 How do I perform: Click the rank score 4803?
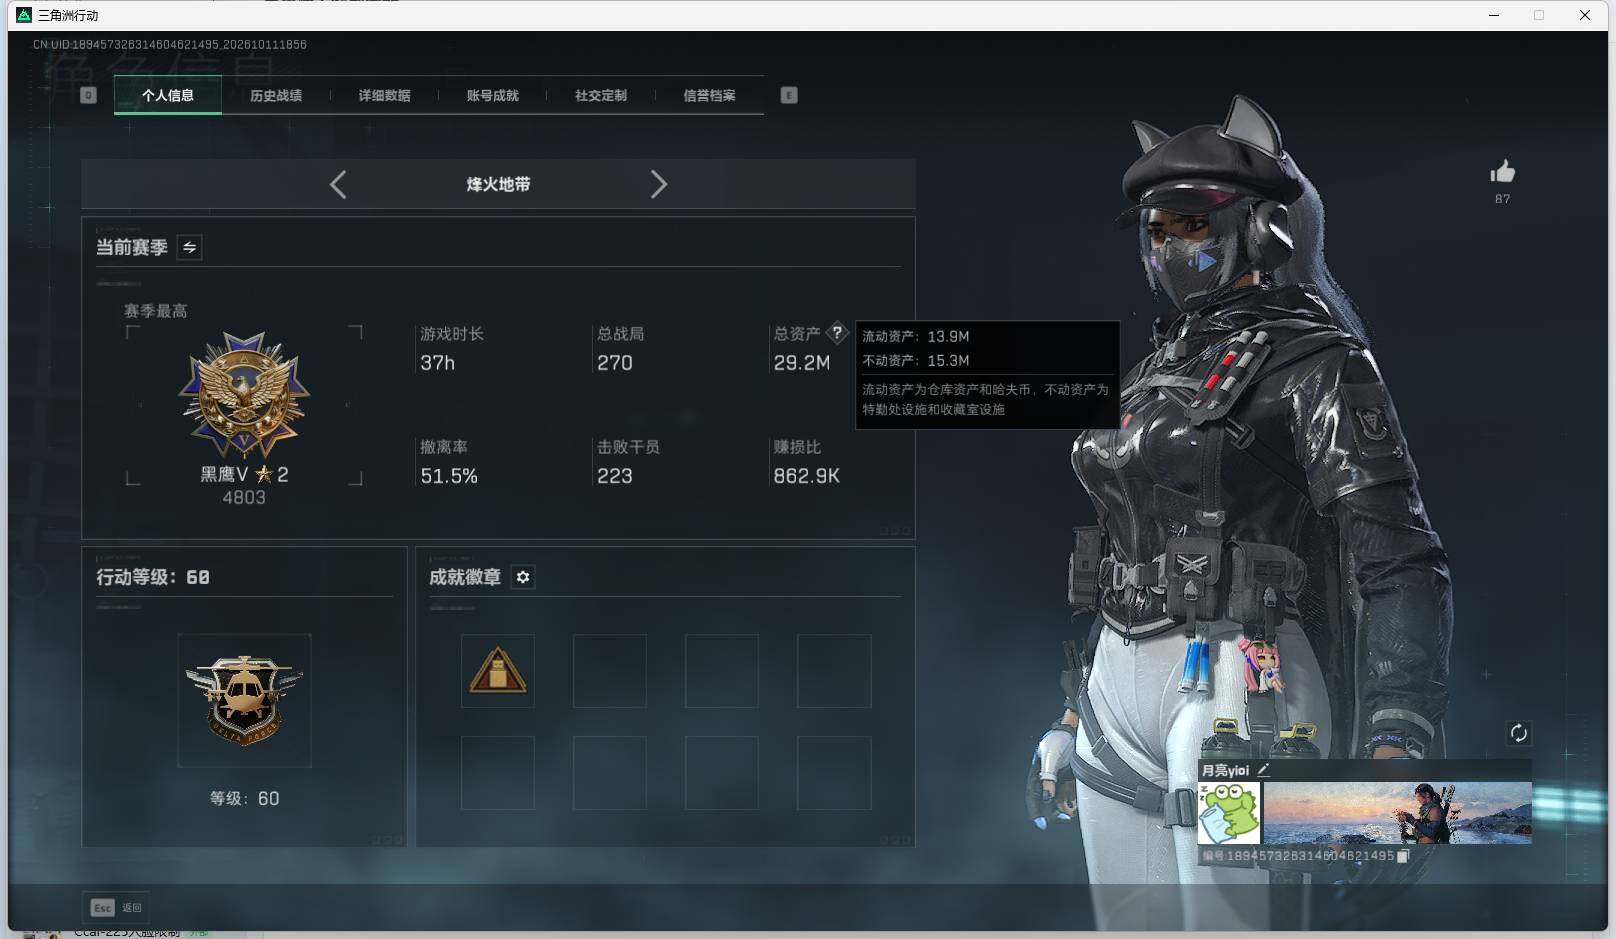pos(244,497)
